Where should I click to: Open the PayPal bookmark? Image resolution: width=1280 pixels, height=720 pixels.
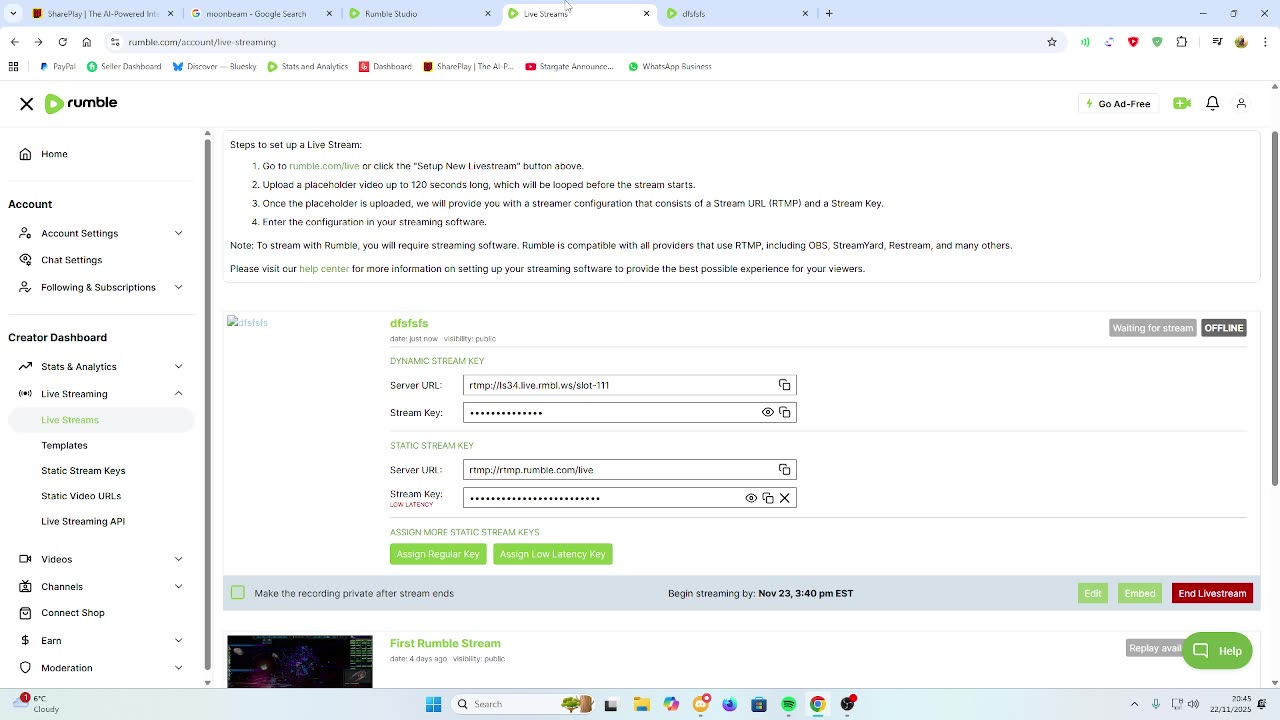pos(57,67)
